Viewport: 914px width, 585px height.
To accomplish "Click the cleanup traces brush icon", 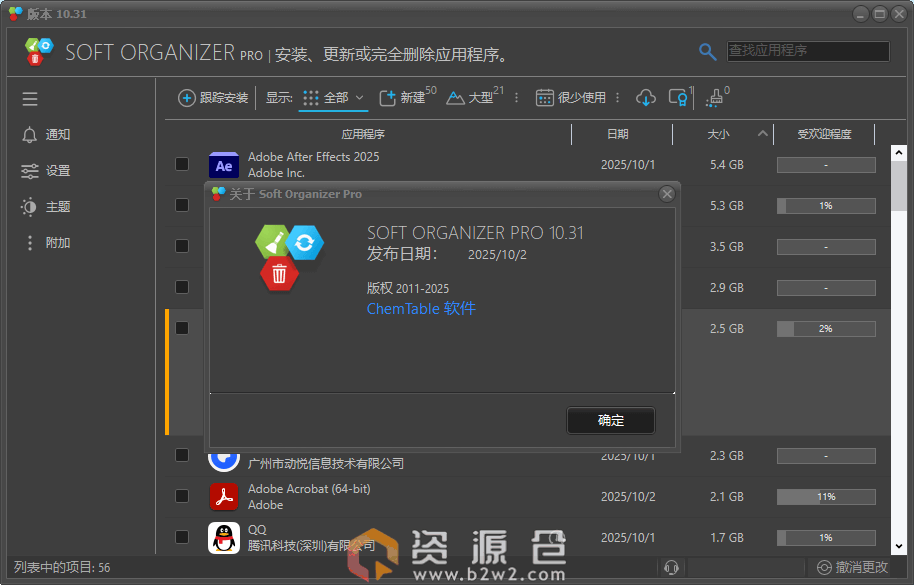I will coord(714,98).
